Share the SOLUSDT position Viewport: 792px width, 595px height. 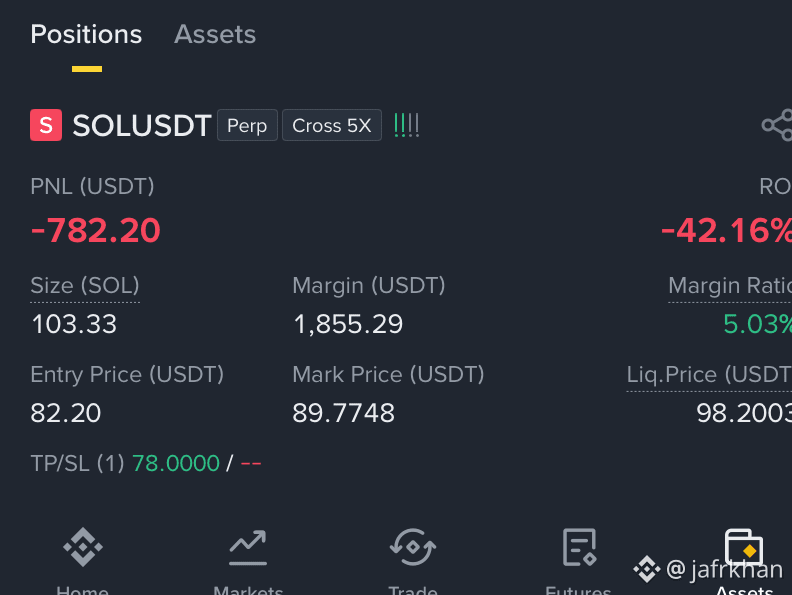coord(777,125)
